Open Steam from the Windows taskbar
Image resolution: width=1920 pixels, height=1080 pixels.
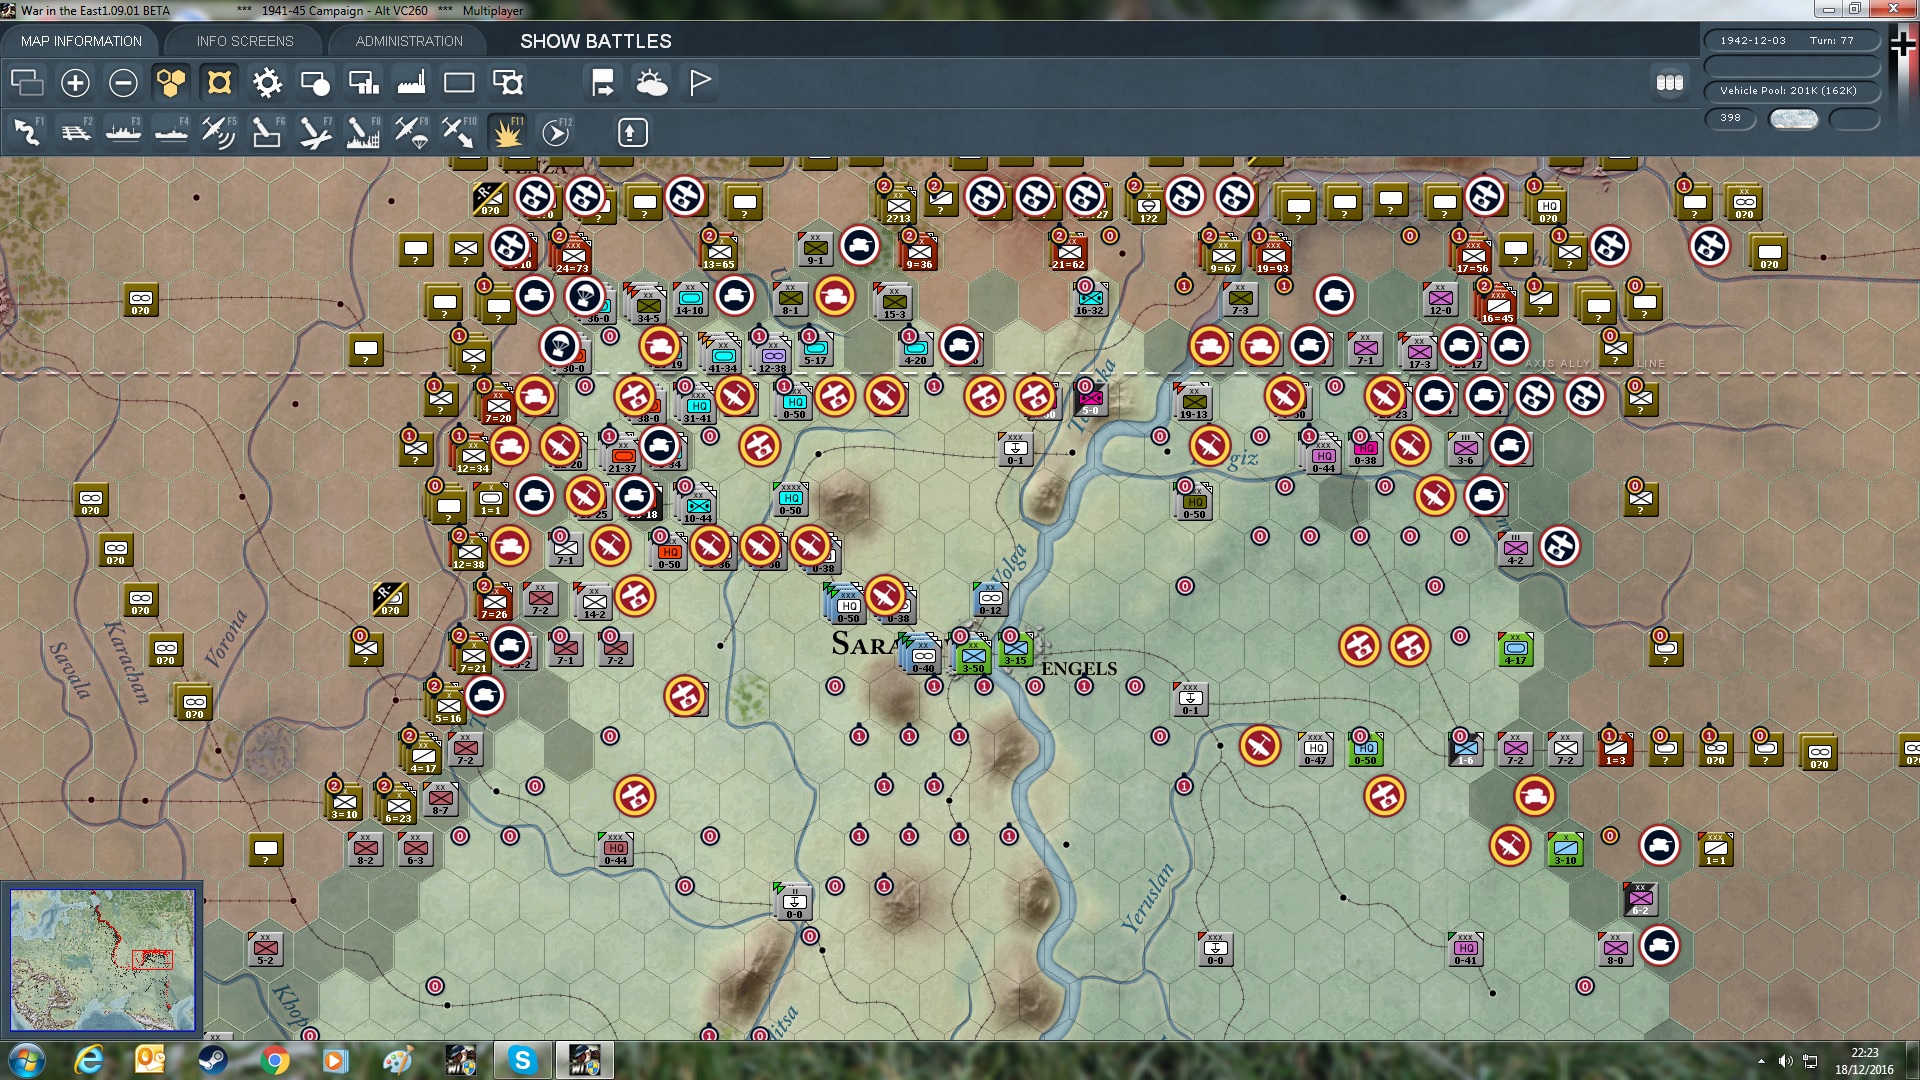(212, 1059)
